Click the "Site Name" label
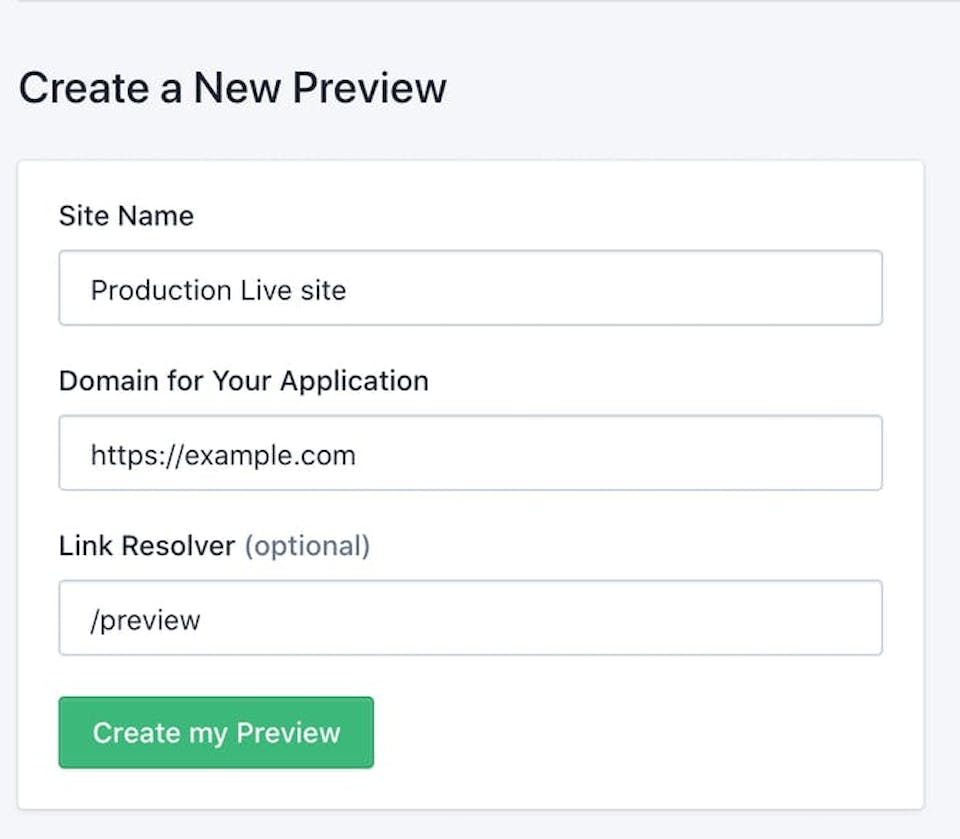Viewport: 960px width, 839px height. [126, 216]
